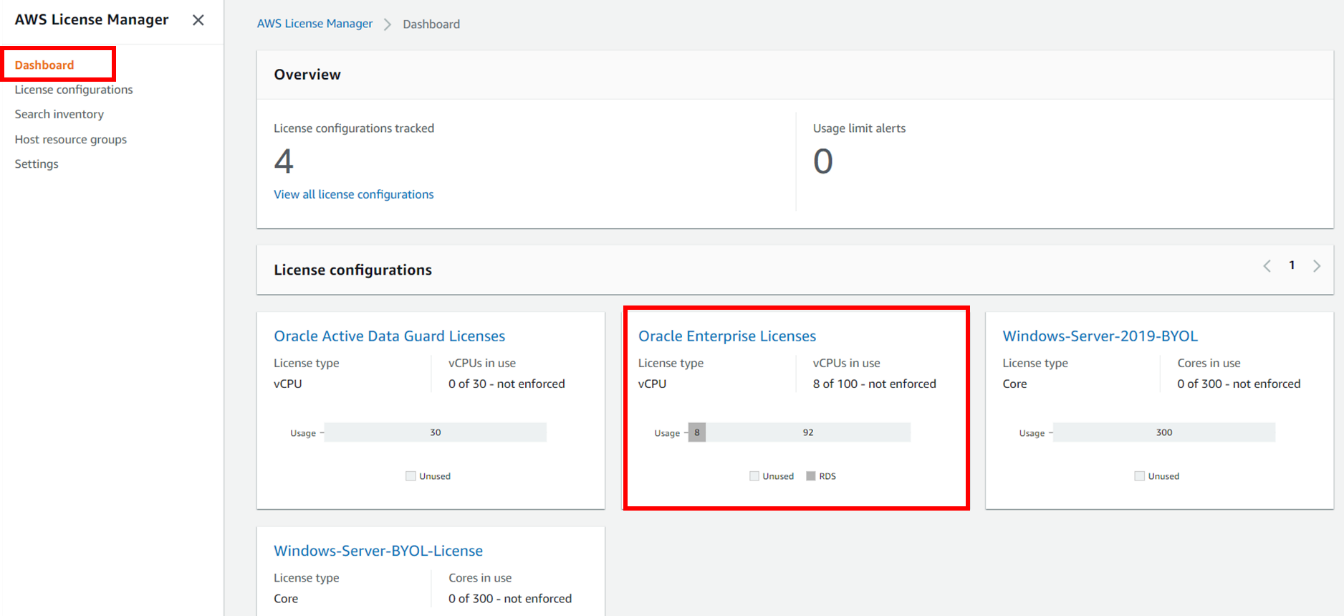Open Windows-Server-BYOL-License details
This screenshot has width=1344, height=616.
(378, 550)
